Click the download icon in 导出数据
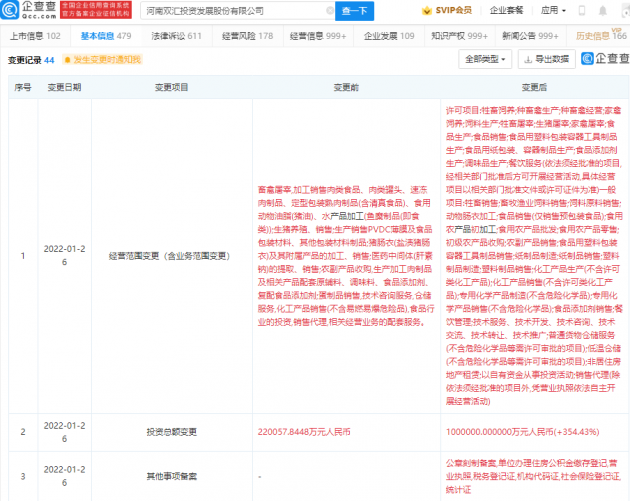The image size is (630, 501). [x=528, y=59]
